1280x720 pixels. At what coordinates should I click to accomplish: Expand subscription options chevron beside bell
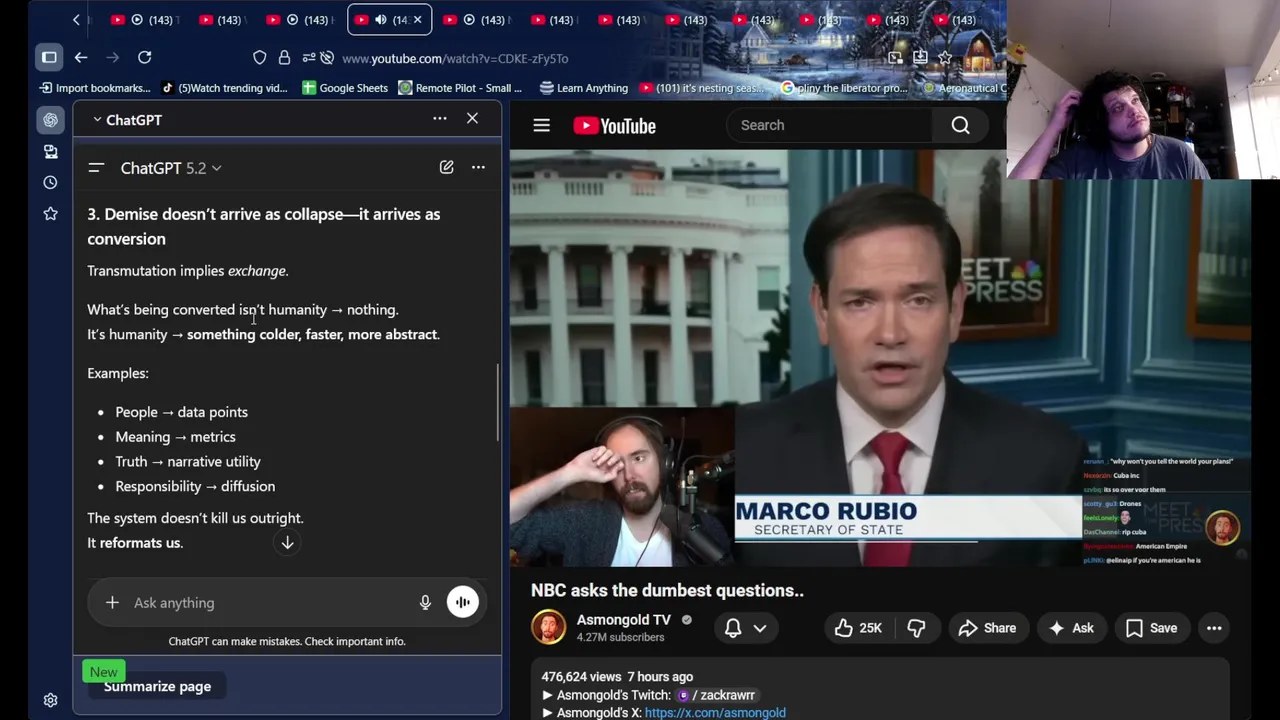(760, 628)
